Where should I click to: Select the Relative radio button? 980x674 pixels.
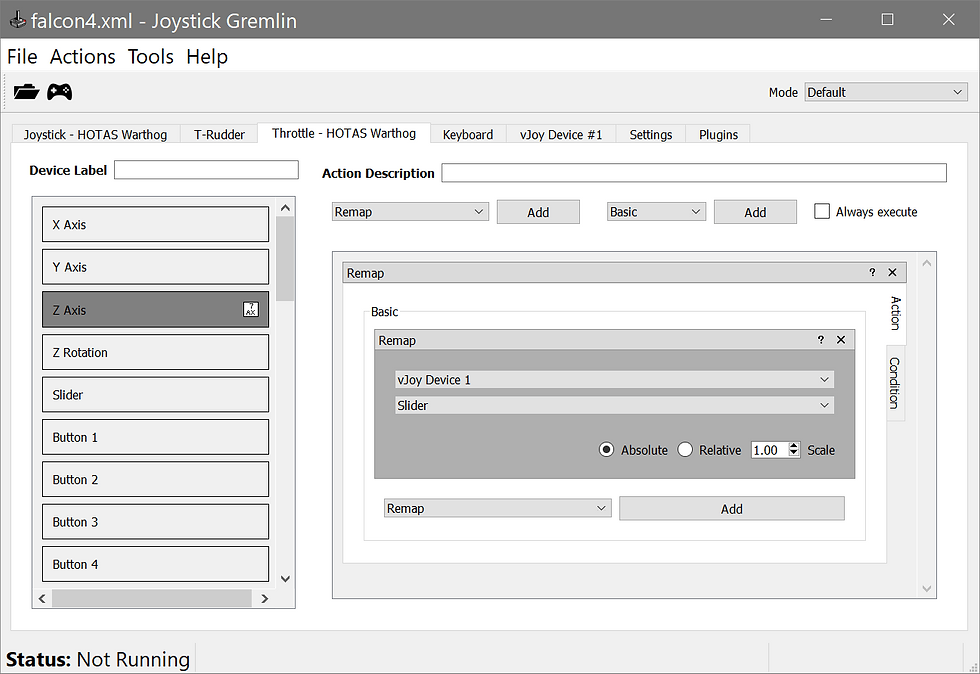click(685, 450)
